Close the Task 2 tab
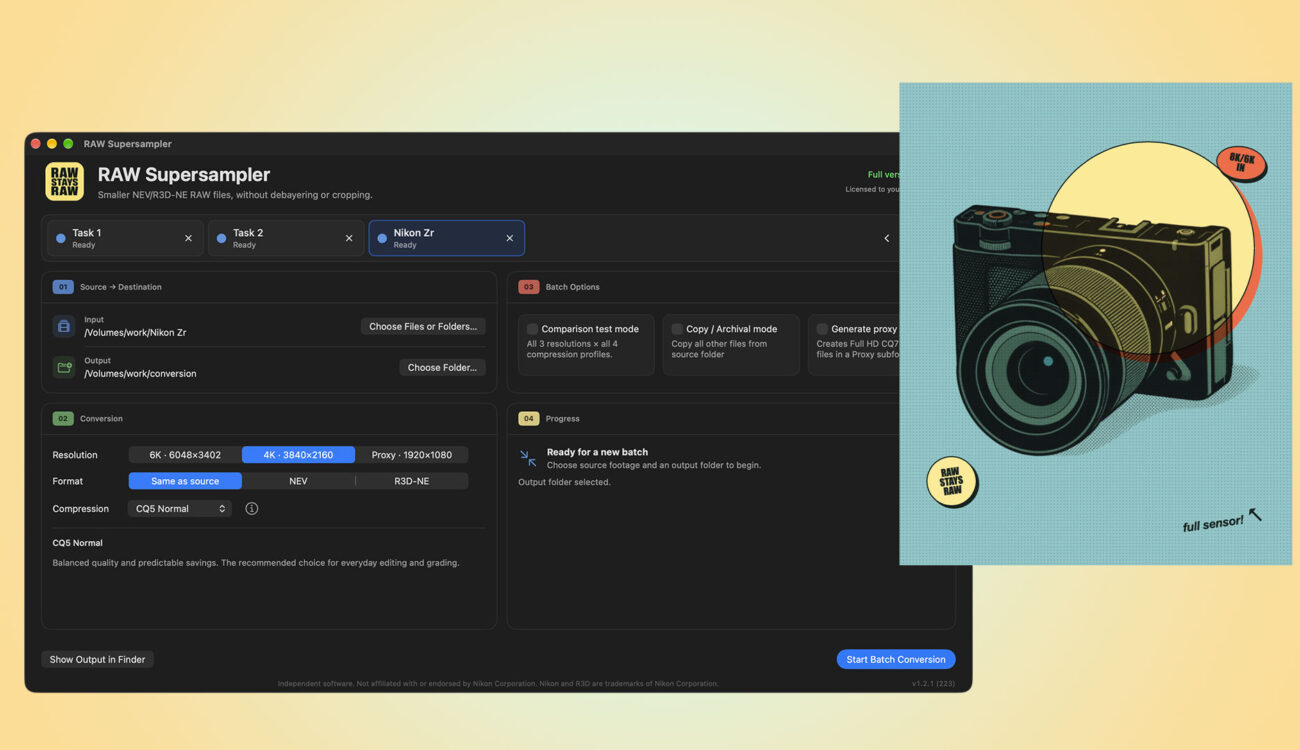The height and width of the screenshot is (750, 1300). click(349, 238)
